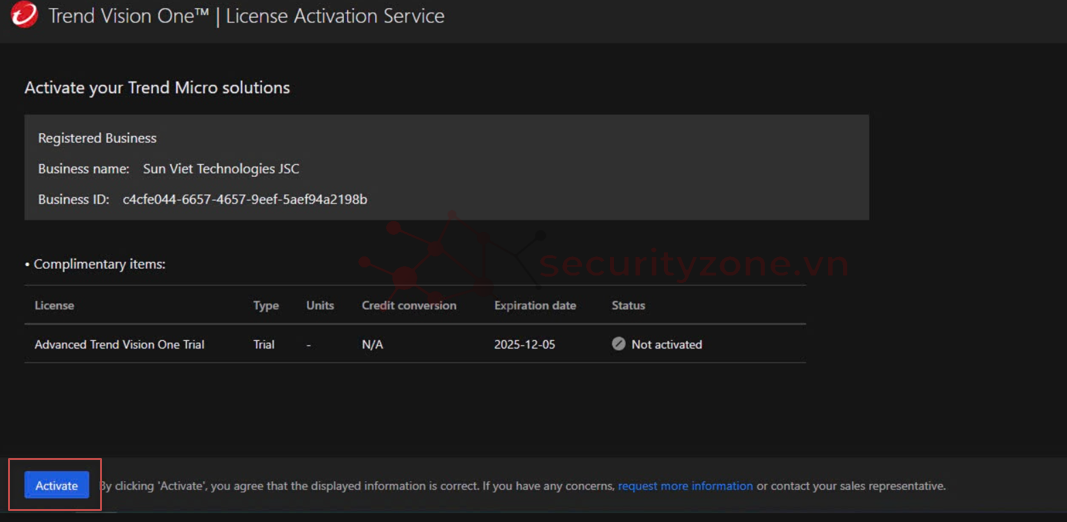Click the Credit conversion column header
The image size is (1067, 522).
click(x=409, y=305)
